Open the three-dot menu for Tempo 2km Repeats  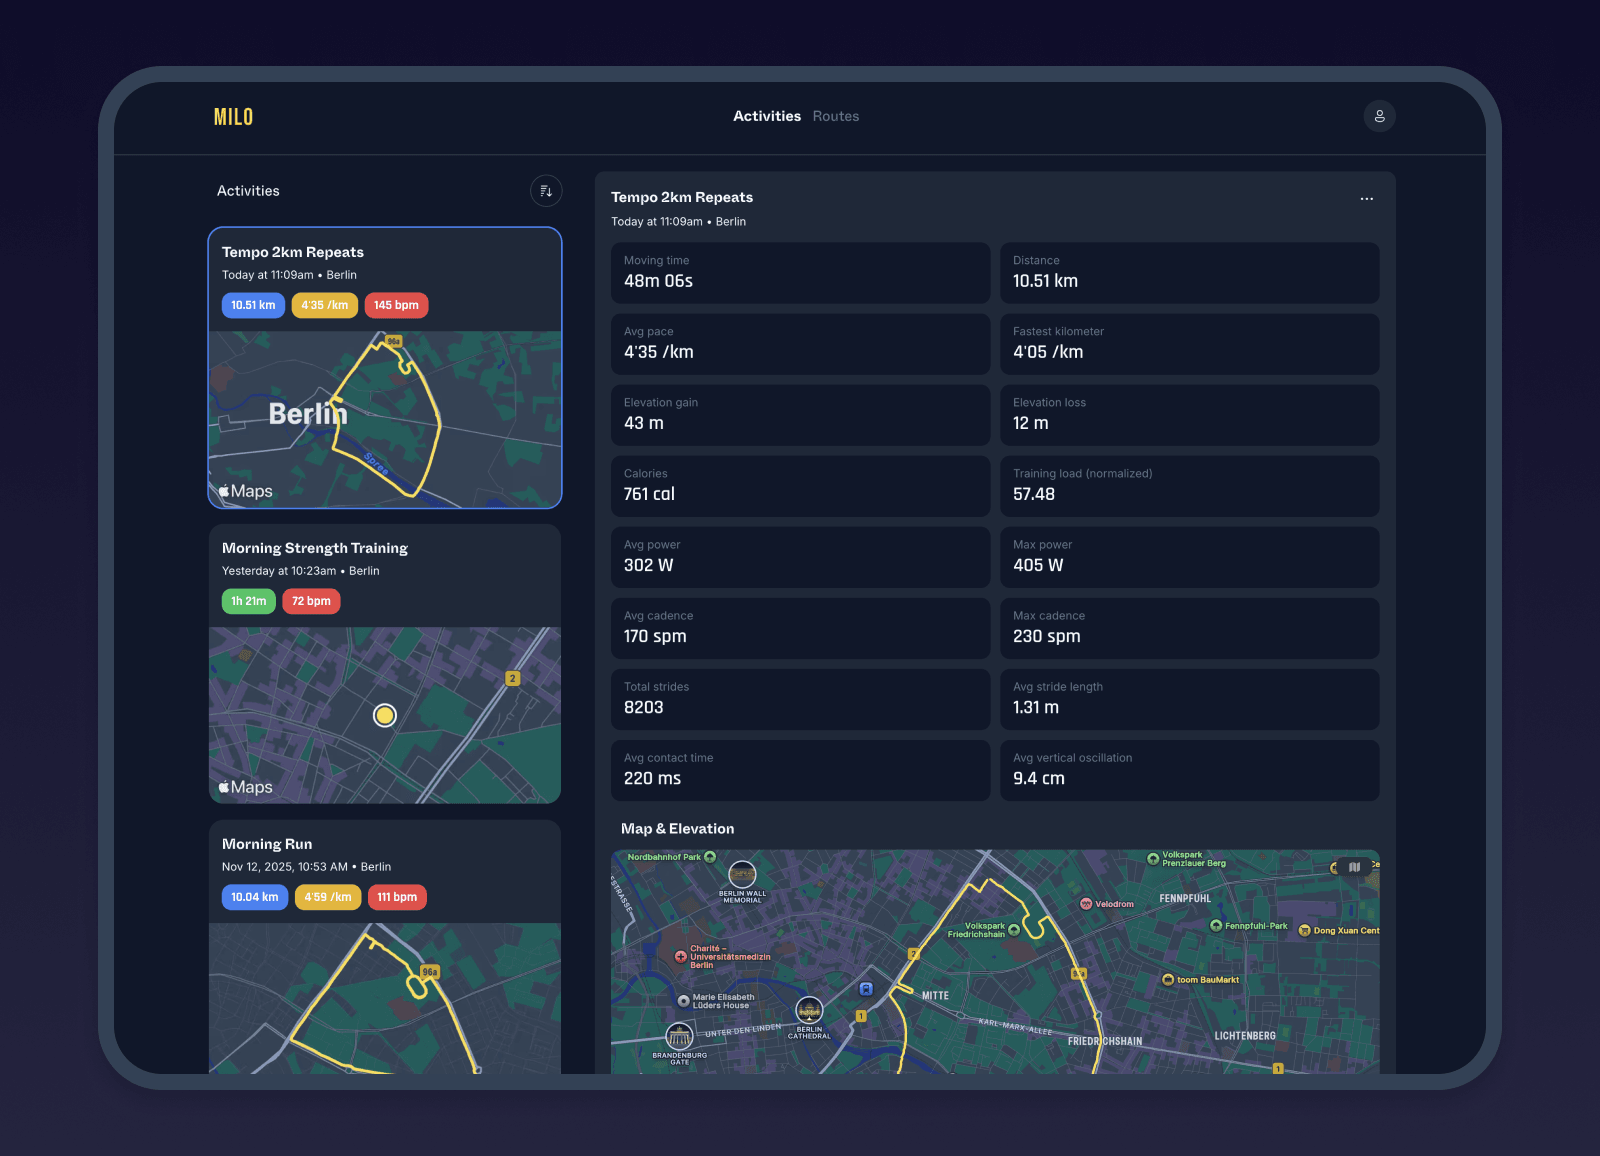(1366, 199)
